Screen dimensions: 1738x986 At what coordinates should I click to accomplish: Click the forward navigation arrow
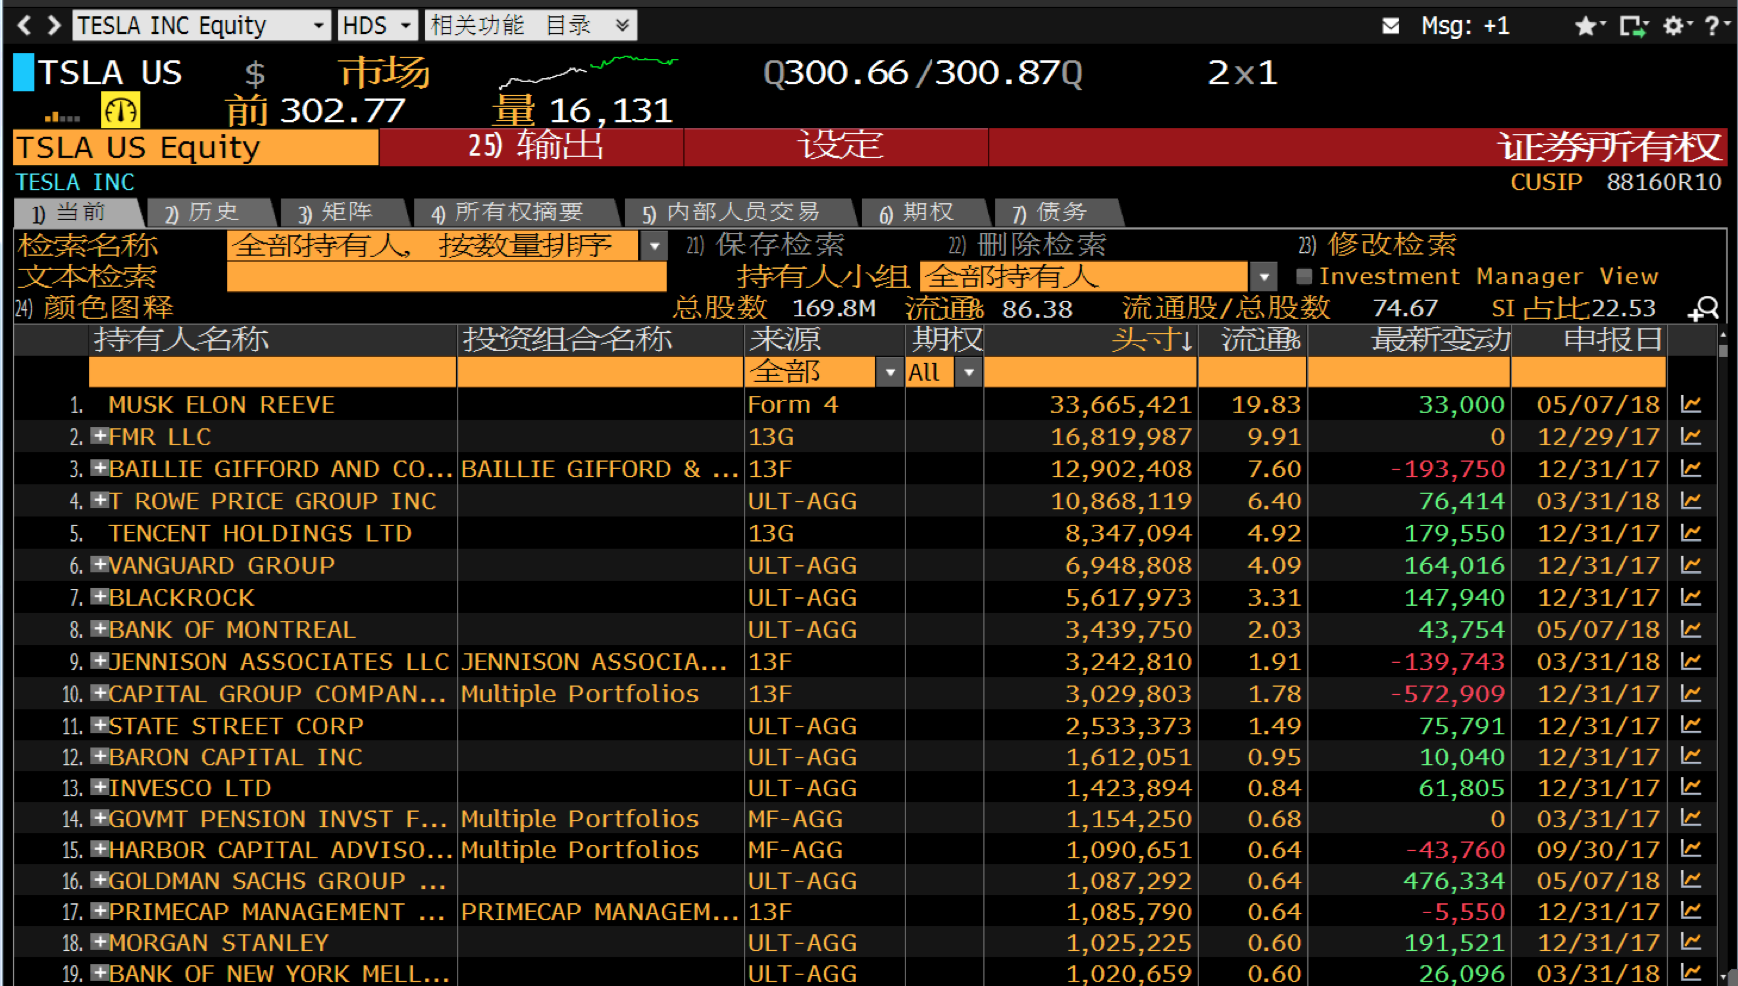[x=54, y=25]
